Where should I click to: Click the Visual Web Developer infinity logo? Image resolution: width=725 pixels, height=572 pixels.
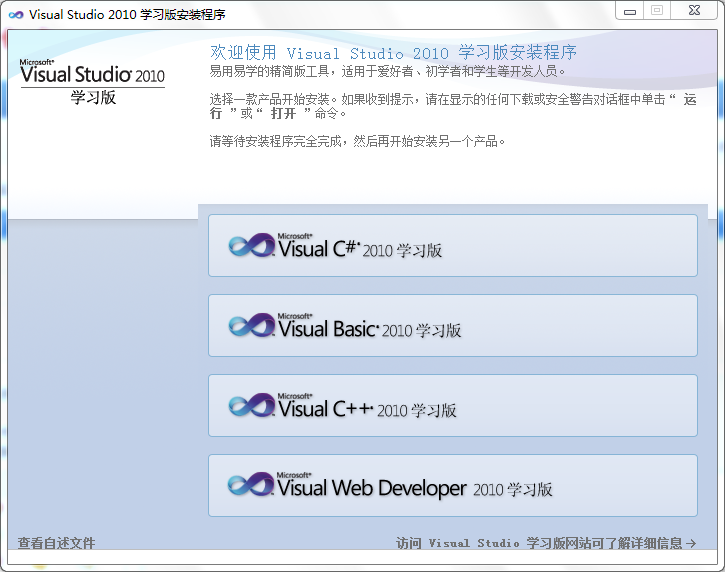(x=251, y=484)
